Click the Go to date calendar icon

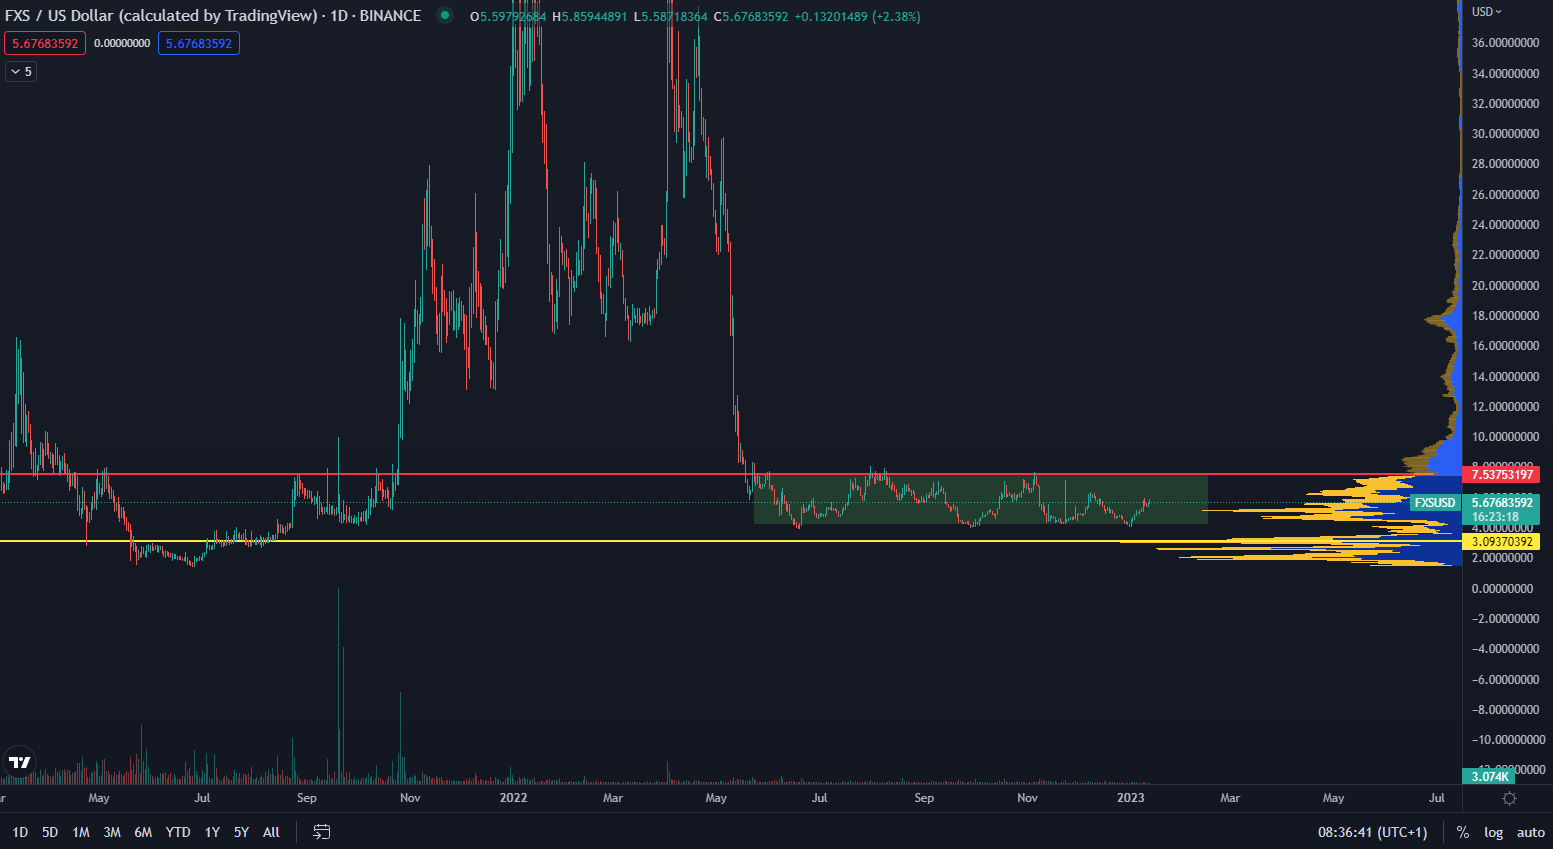click(321, 832)
